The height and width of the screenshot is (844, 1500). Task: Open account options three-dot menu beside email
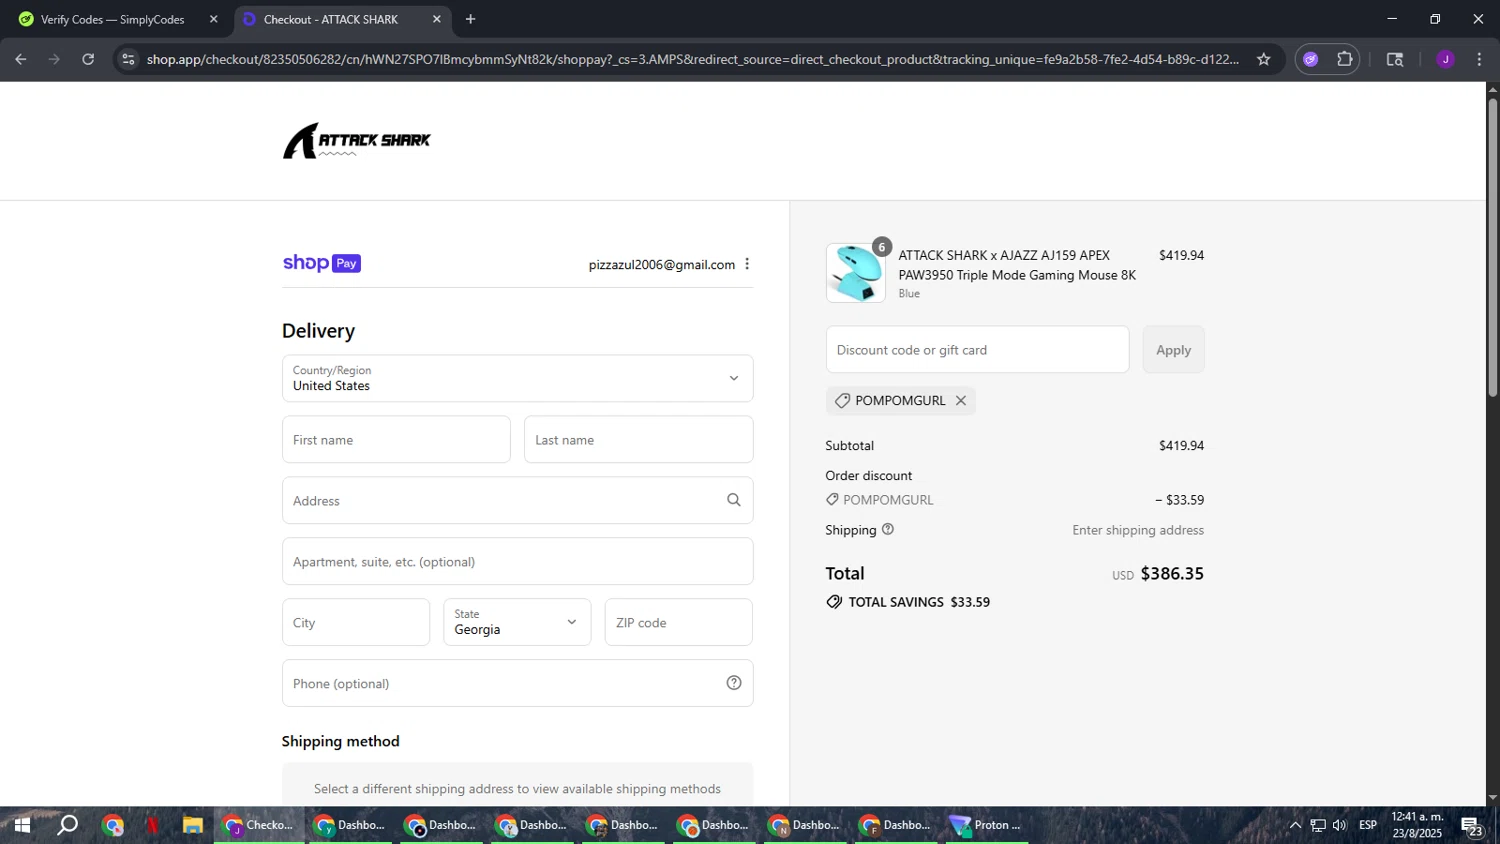(747, 264)
